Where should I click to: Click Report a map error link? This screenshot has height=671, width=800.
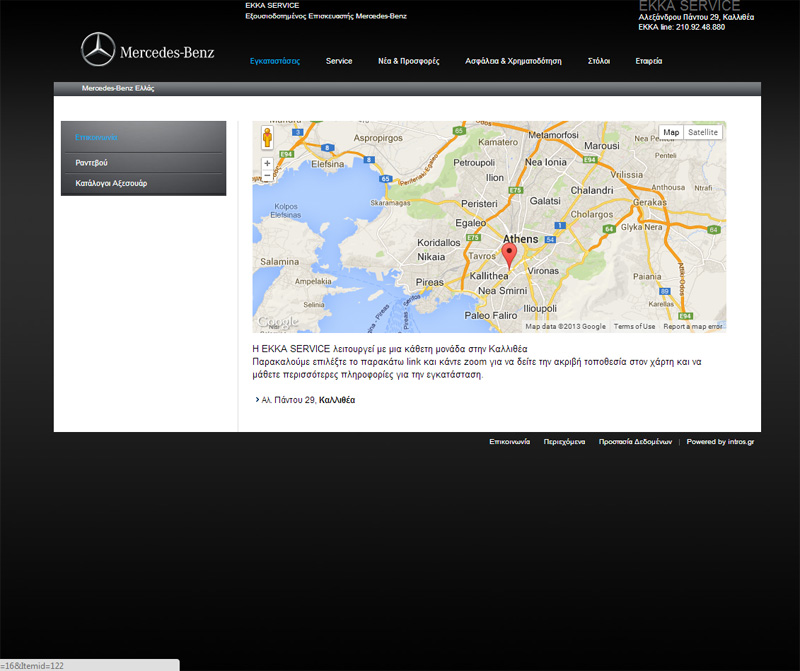click(x=692, y=326)
